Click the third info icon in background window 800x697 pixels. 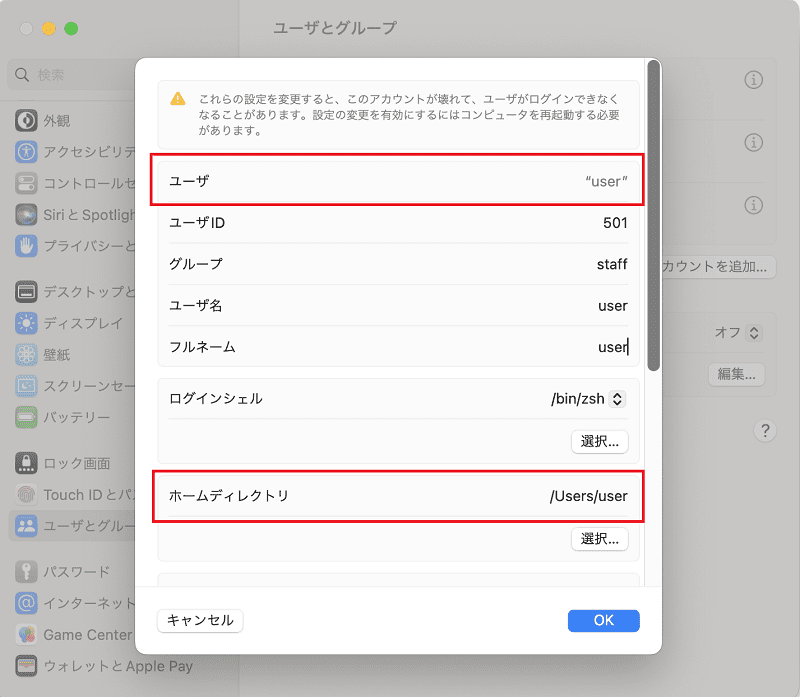point(754,205)
